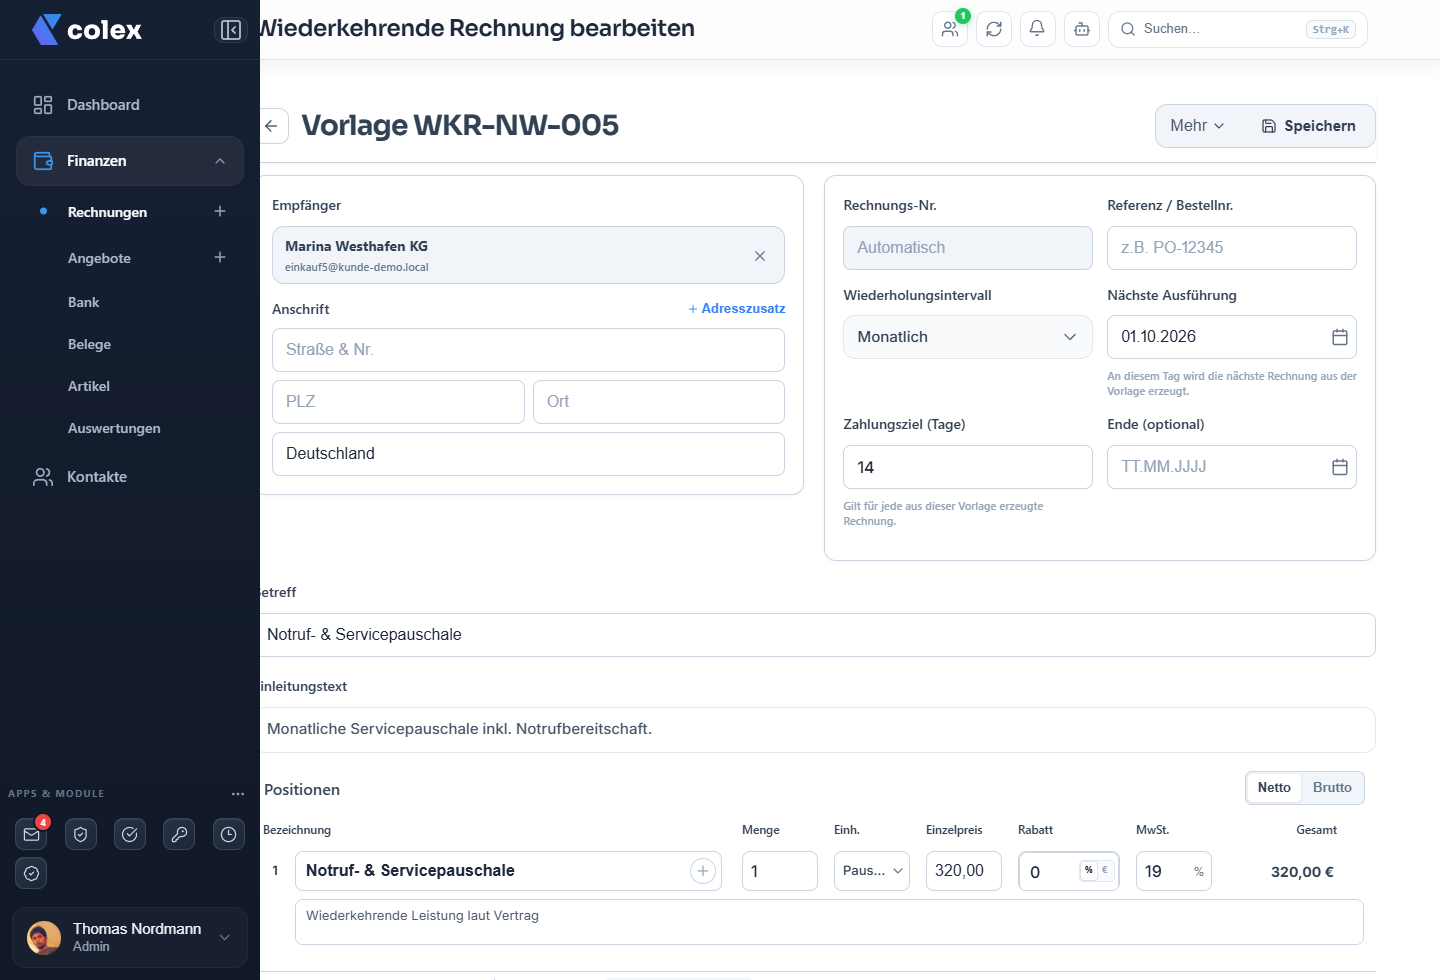Open Auswertungen in the sidebar

point(114,428)
